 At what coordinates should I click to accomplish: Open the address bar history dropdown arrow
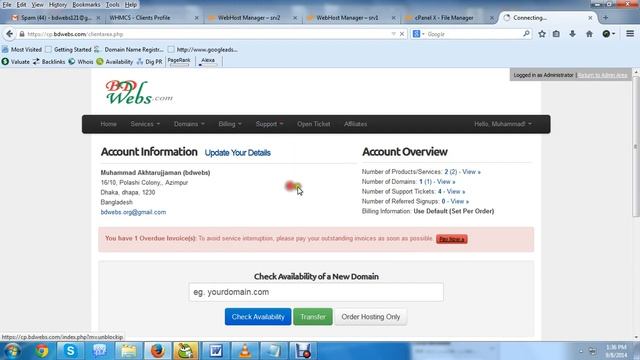coord(393,34)
